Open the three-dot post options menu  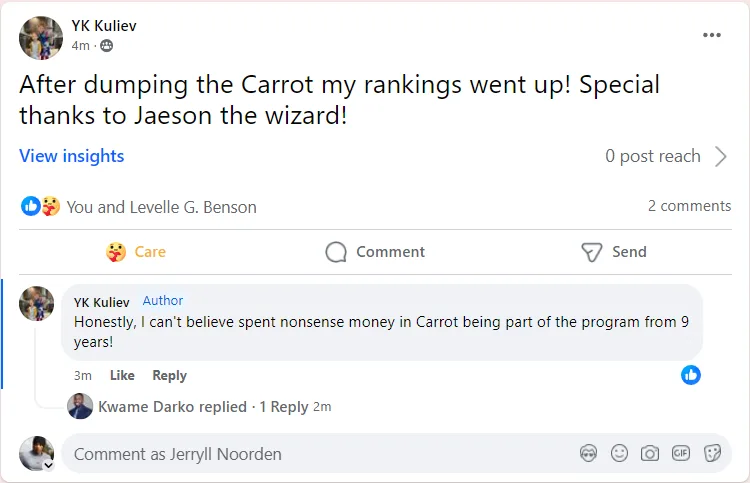[711, 35]
